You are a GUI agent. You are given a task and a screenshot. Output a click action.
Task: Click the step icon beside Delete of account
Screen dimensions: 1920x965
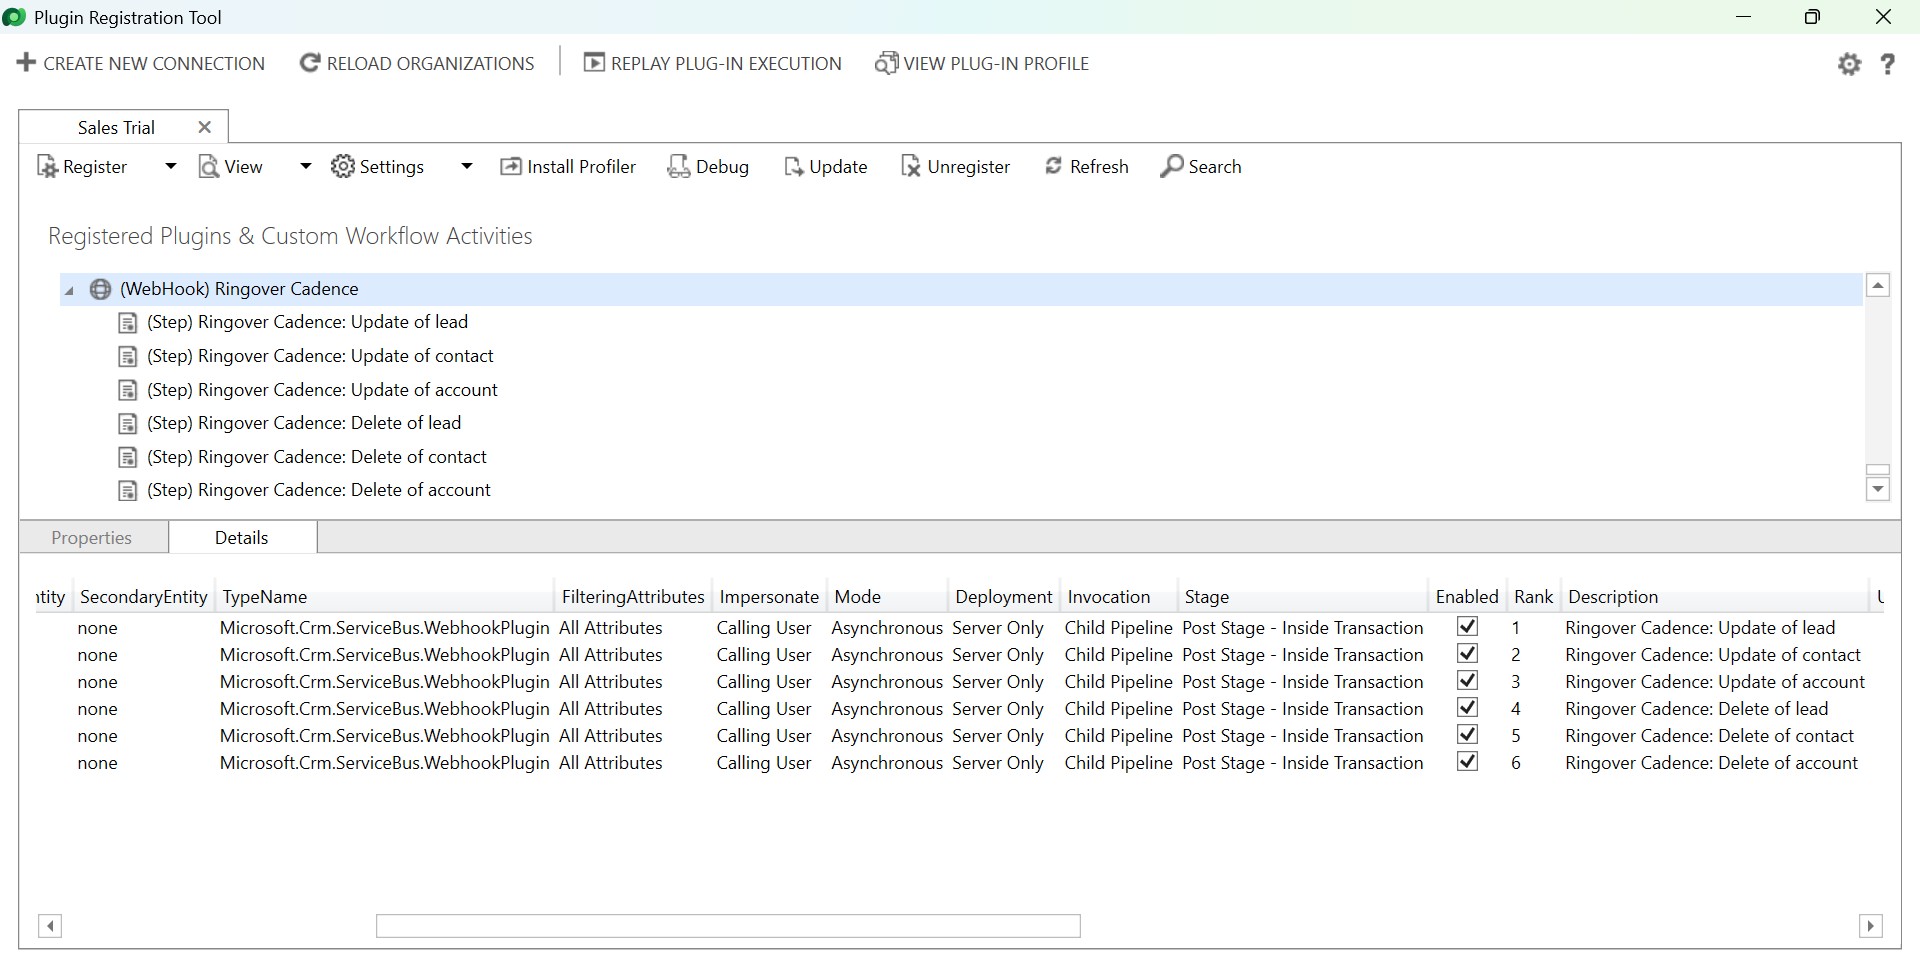click(128, 490)
